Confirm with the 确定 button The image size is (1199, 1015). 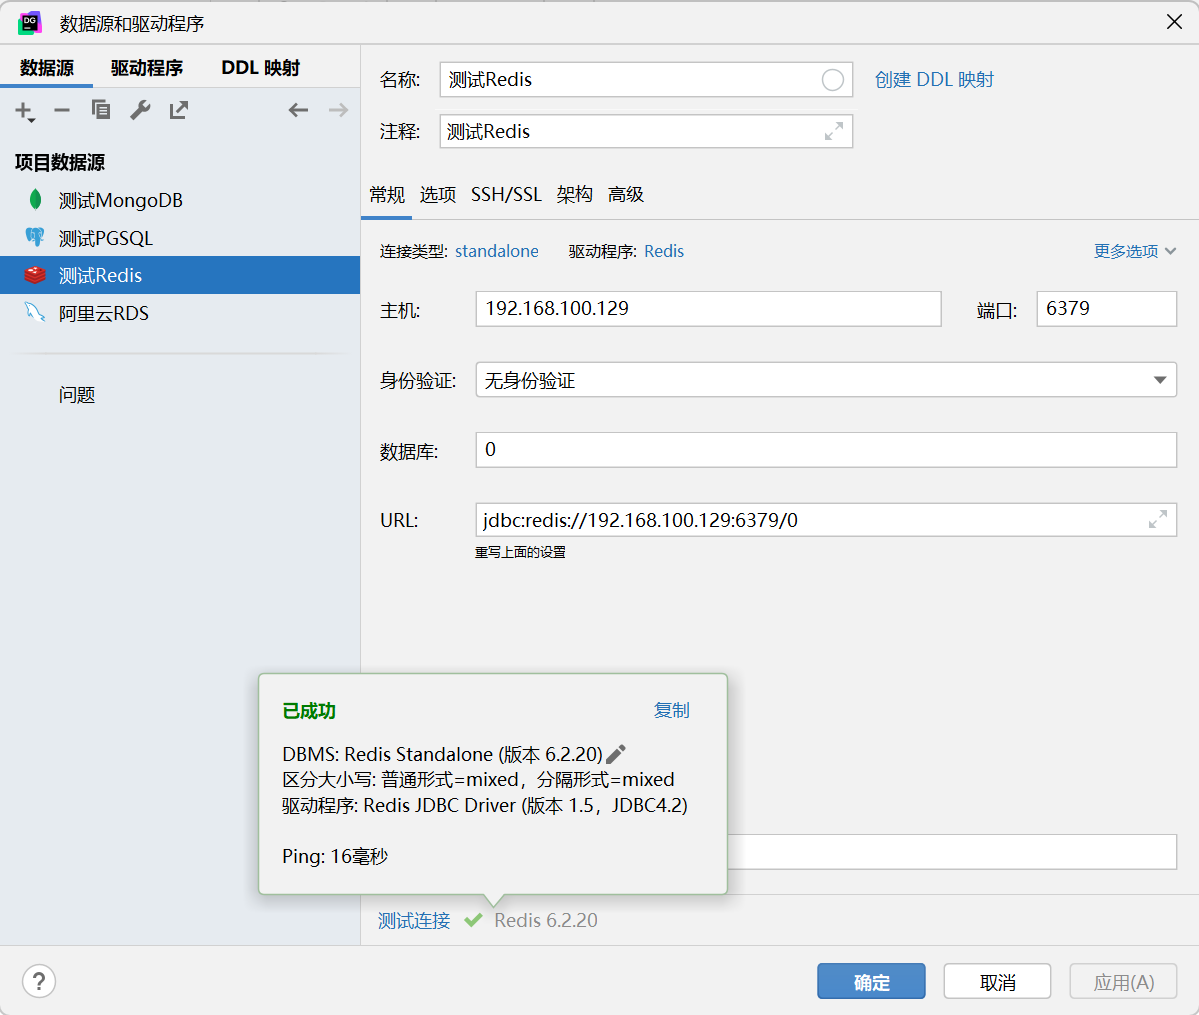tap(871, 982)
